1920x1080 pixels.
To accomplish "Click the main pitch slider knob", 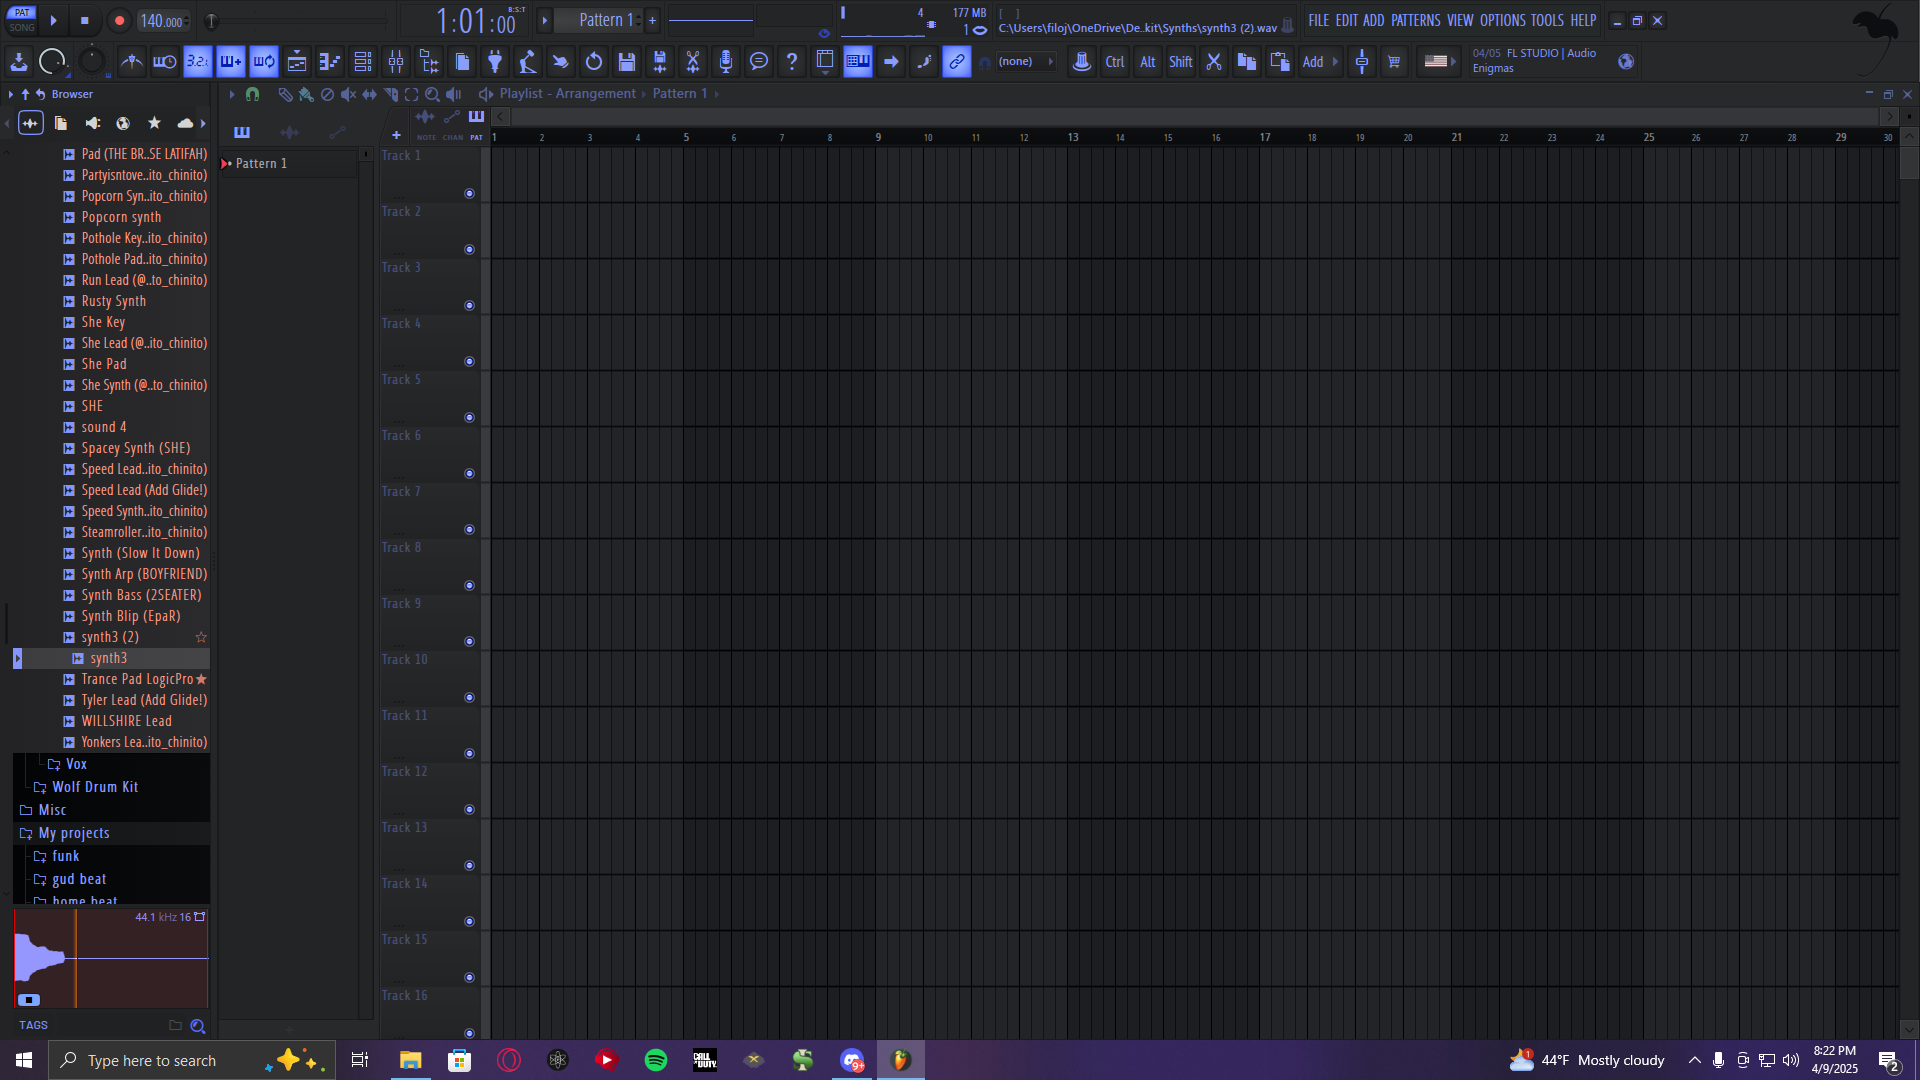I will pyautogui.click(x=211, y=21).
